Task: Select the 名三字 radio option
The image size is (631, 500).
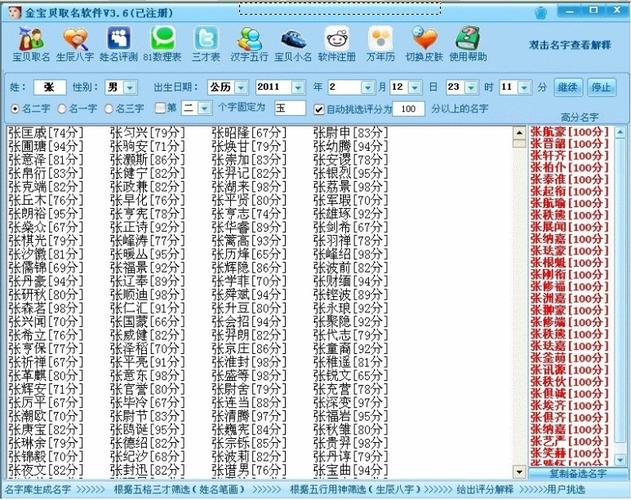Action: (x=111, y=108)
